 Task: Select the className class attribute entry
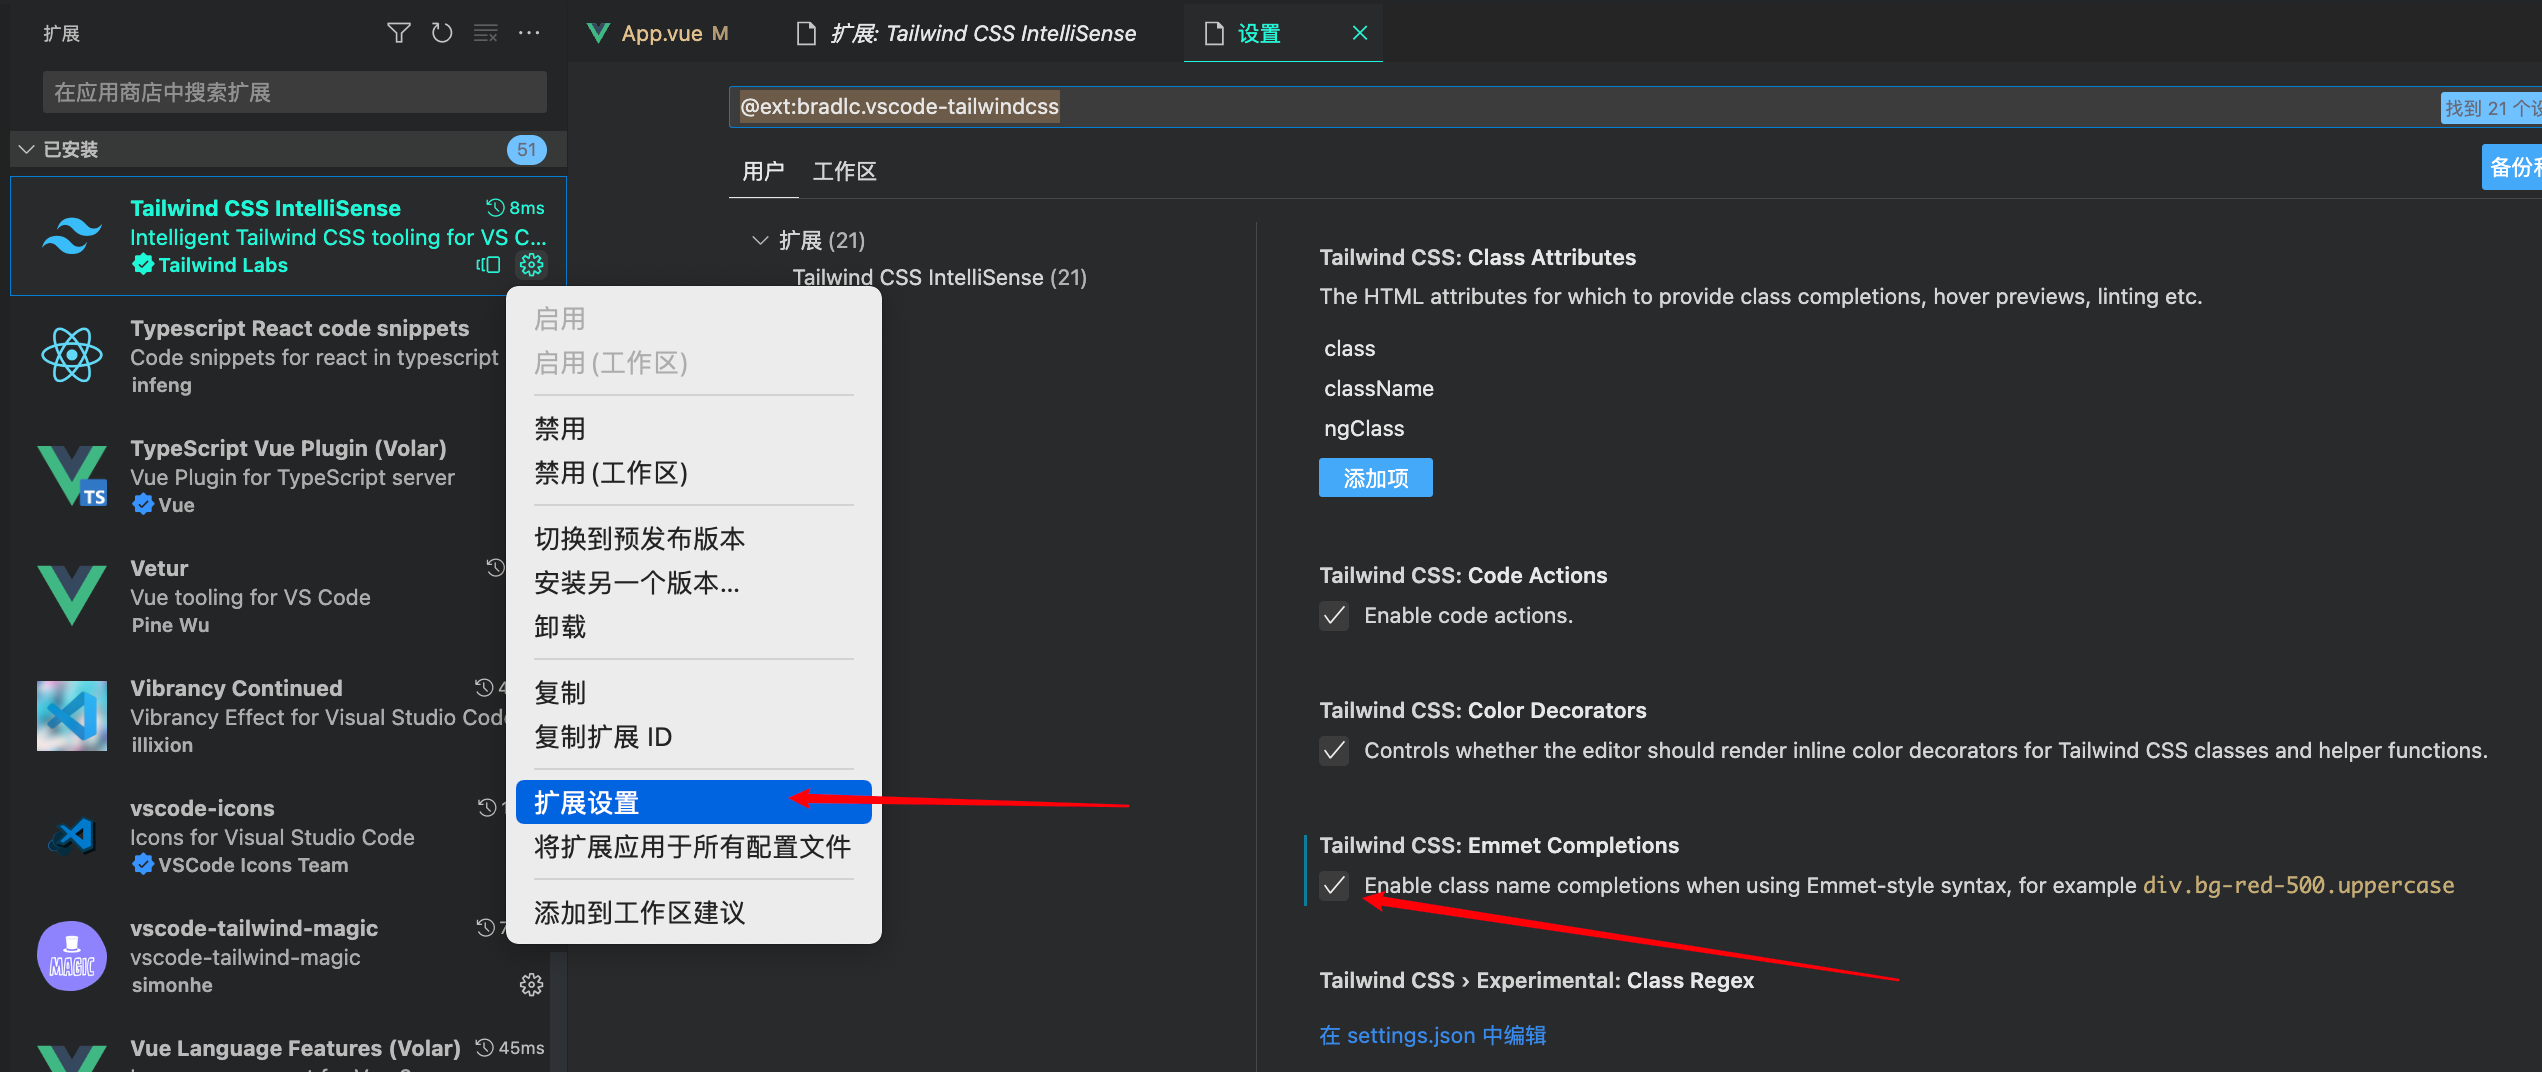[1378, 388]
